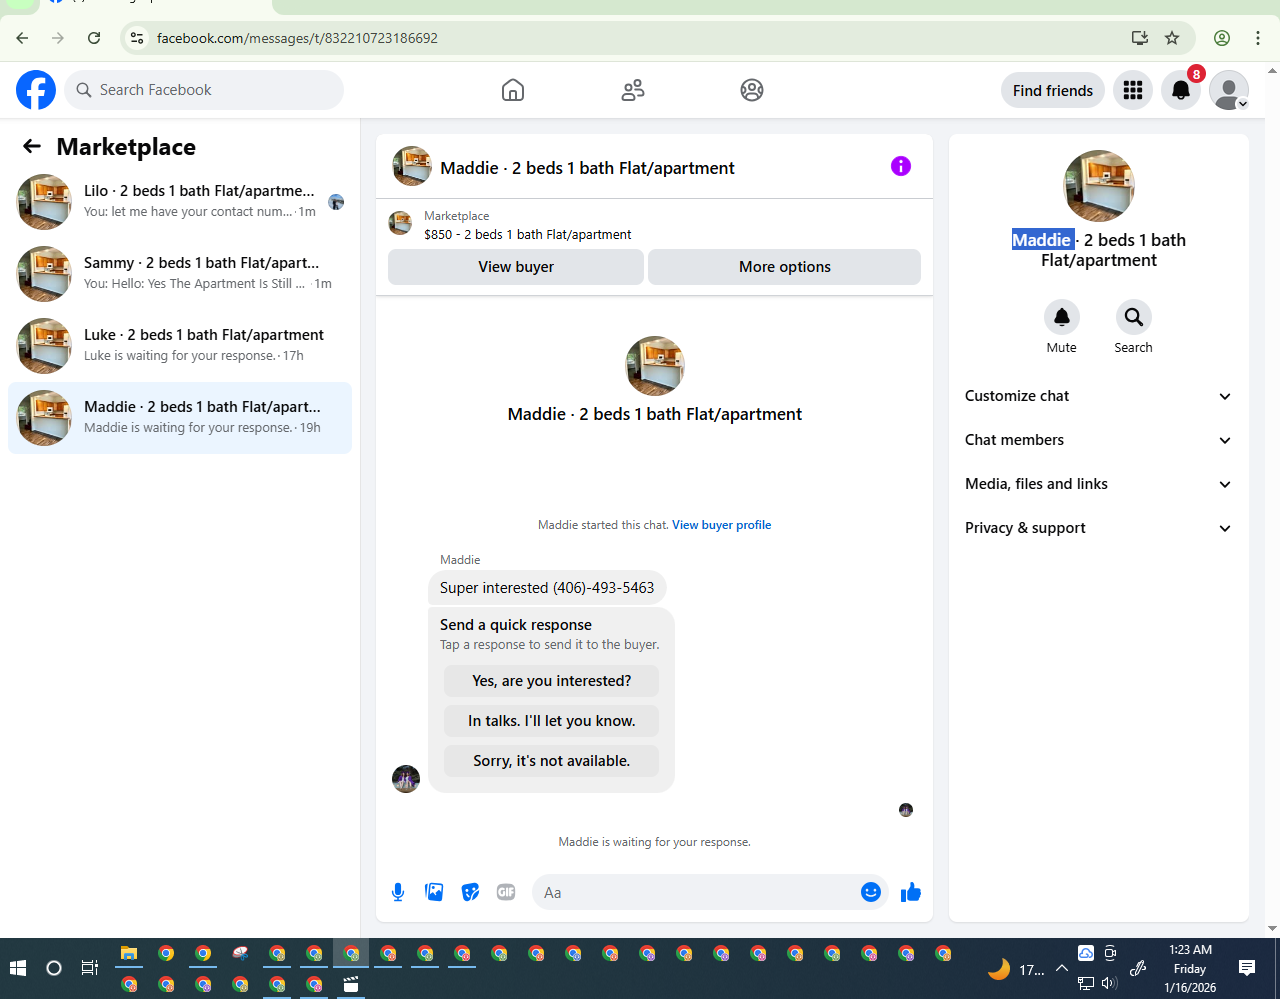Click the Search Facebook field

point(205,90)
